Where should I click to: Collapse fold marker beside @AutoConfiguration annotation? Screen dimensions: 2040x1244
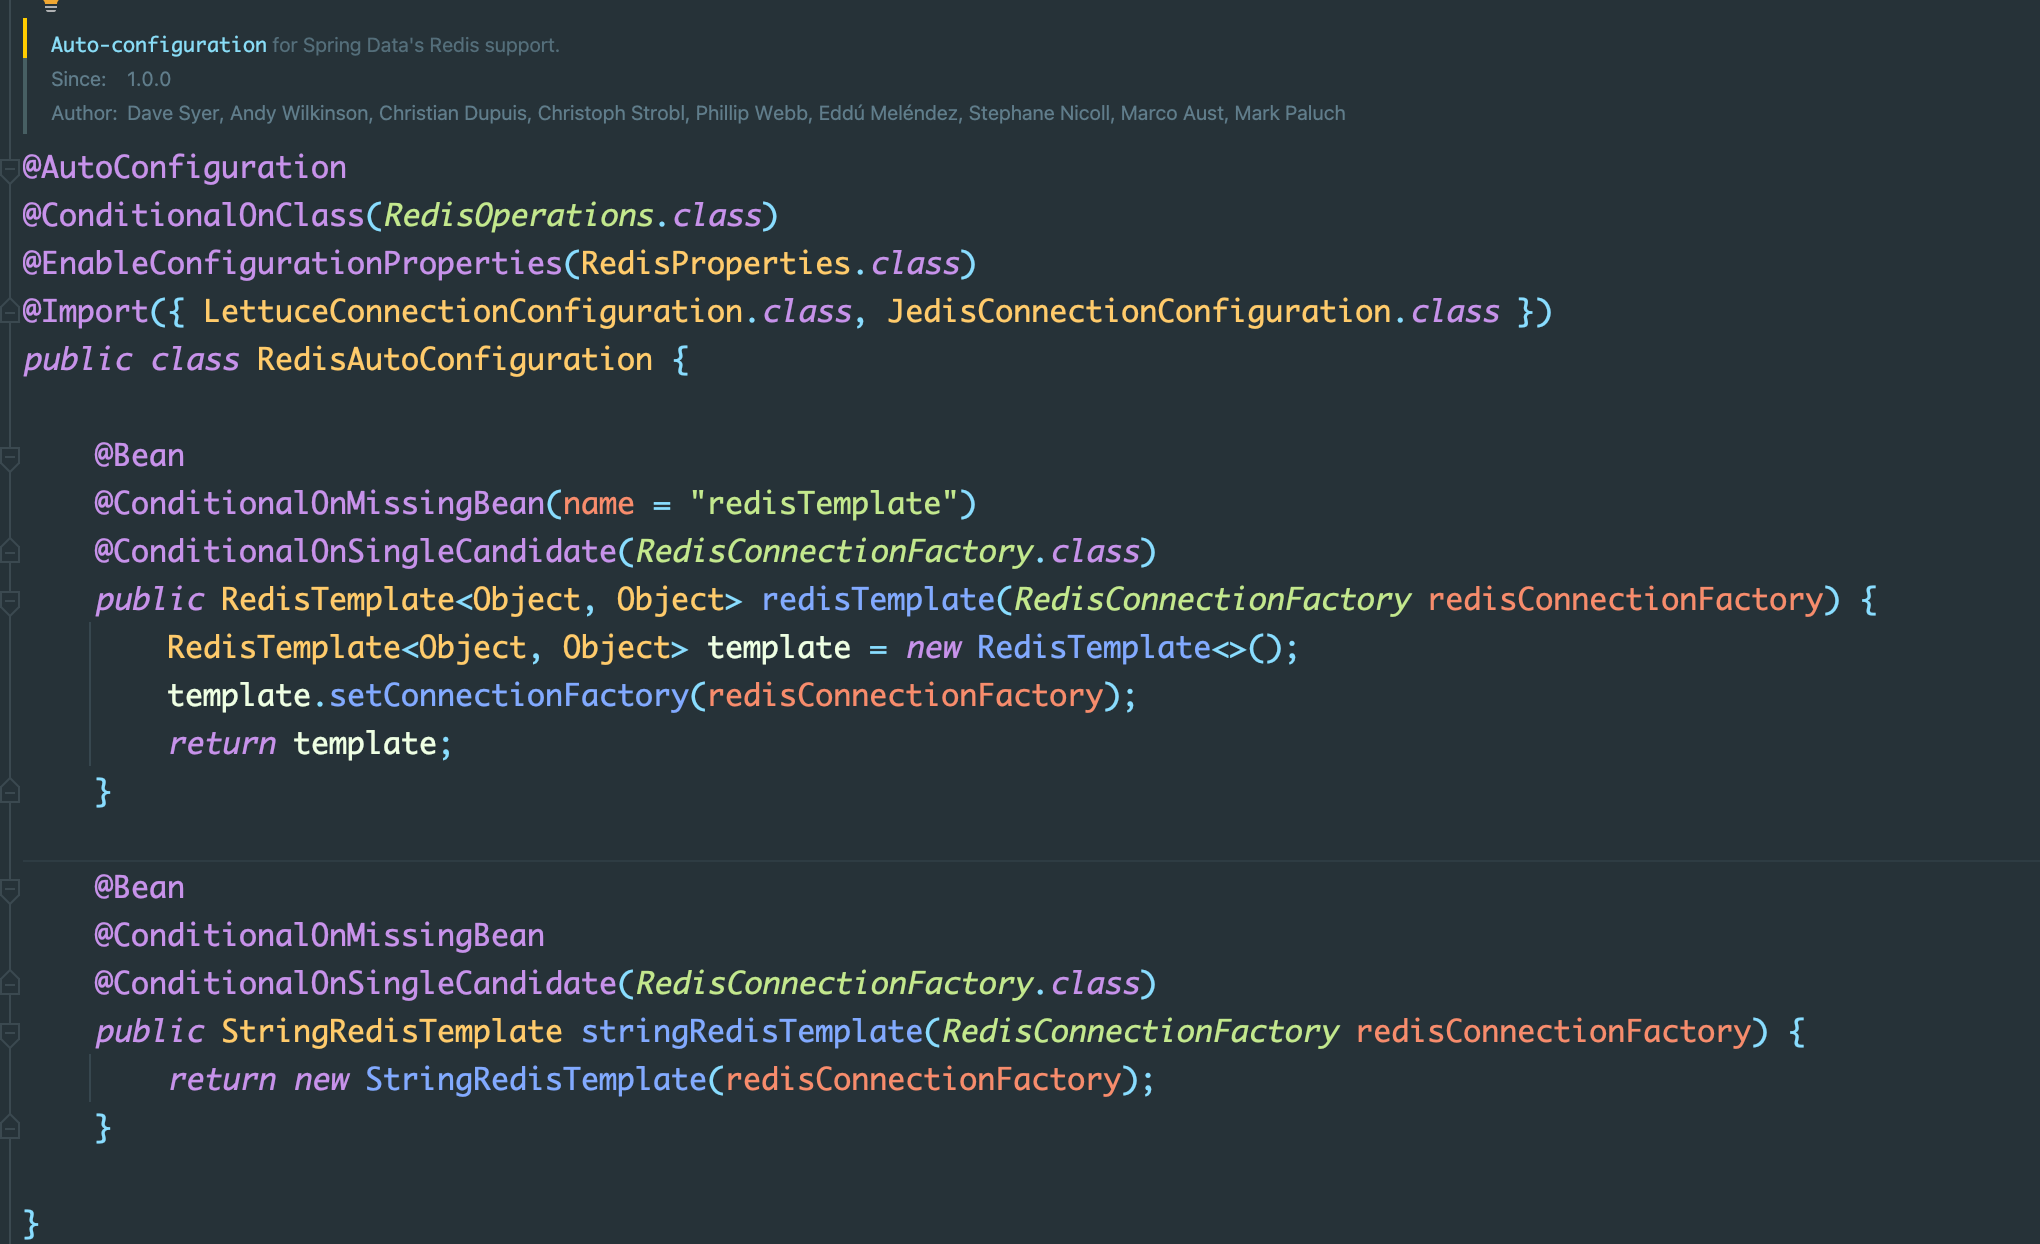(9, 169)
